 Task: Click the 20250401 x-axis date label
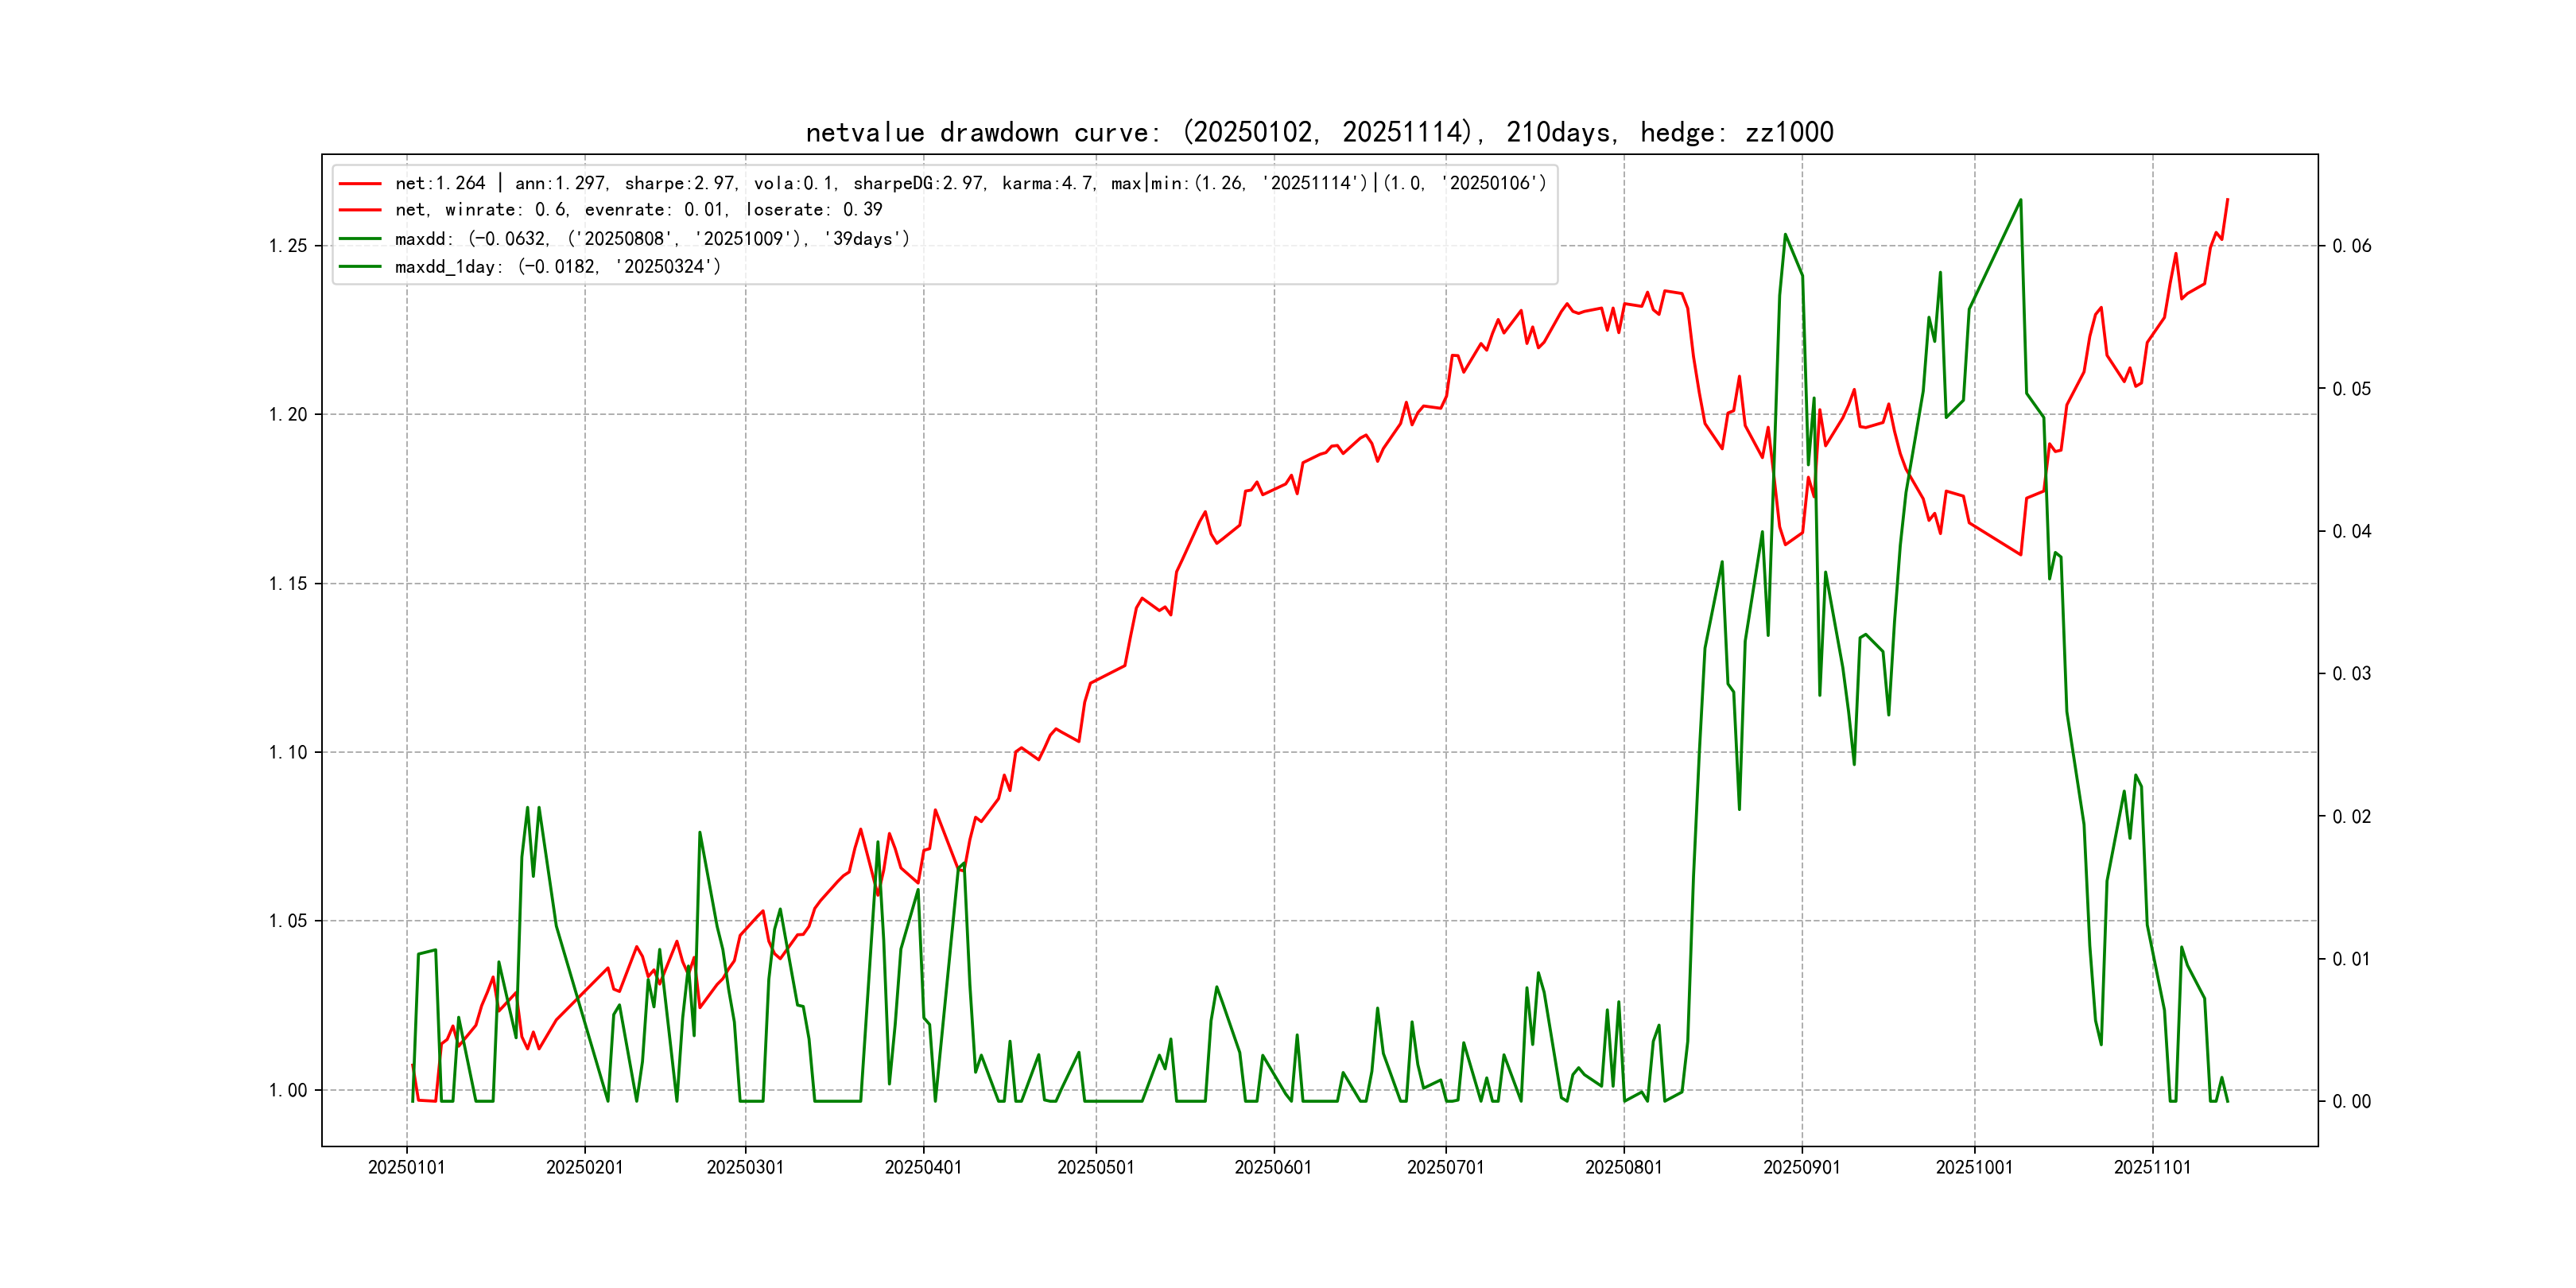pos(923,1168)
